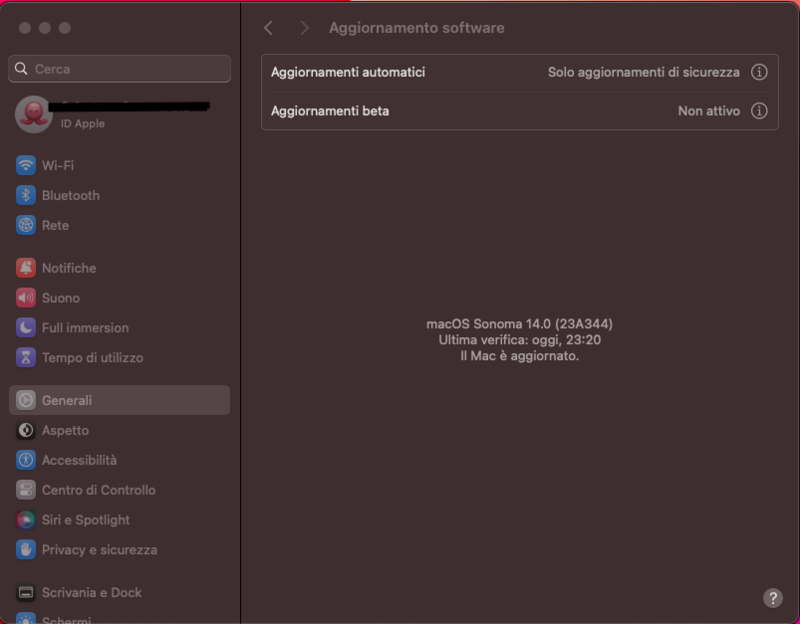Open Notifiche settings from sidebar
800x624 pixels.
pos(119,268)
